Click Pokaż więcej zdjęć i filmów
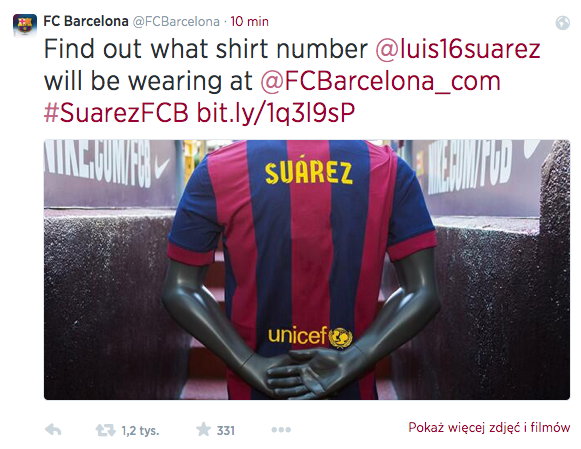The height and width of the screenshot is (449, 581). pyautogui.click(x=489, y=428)
